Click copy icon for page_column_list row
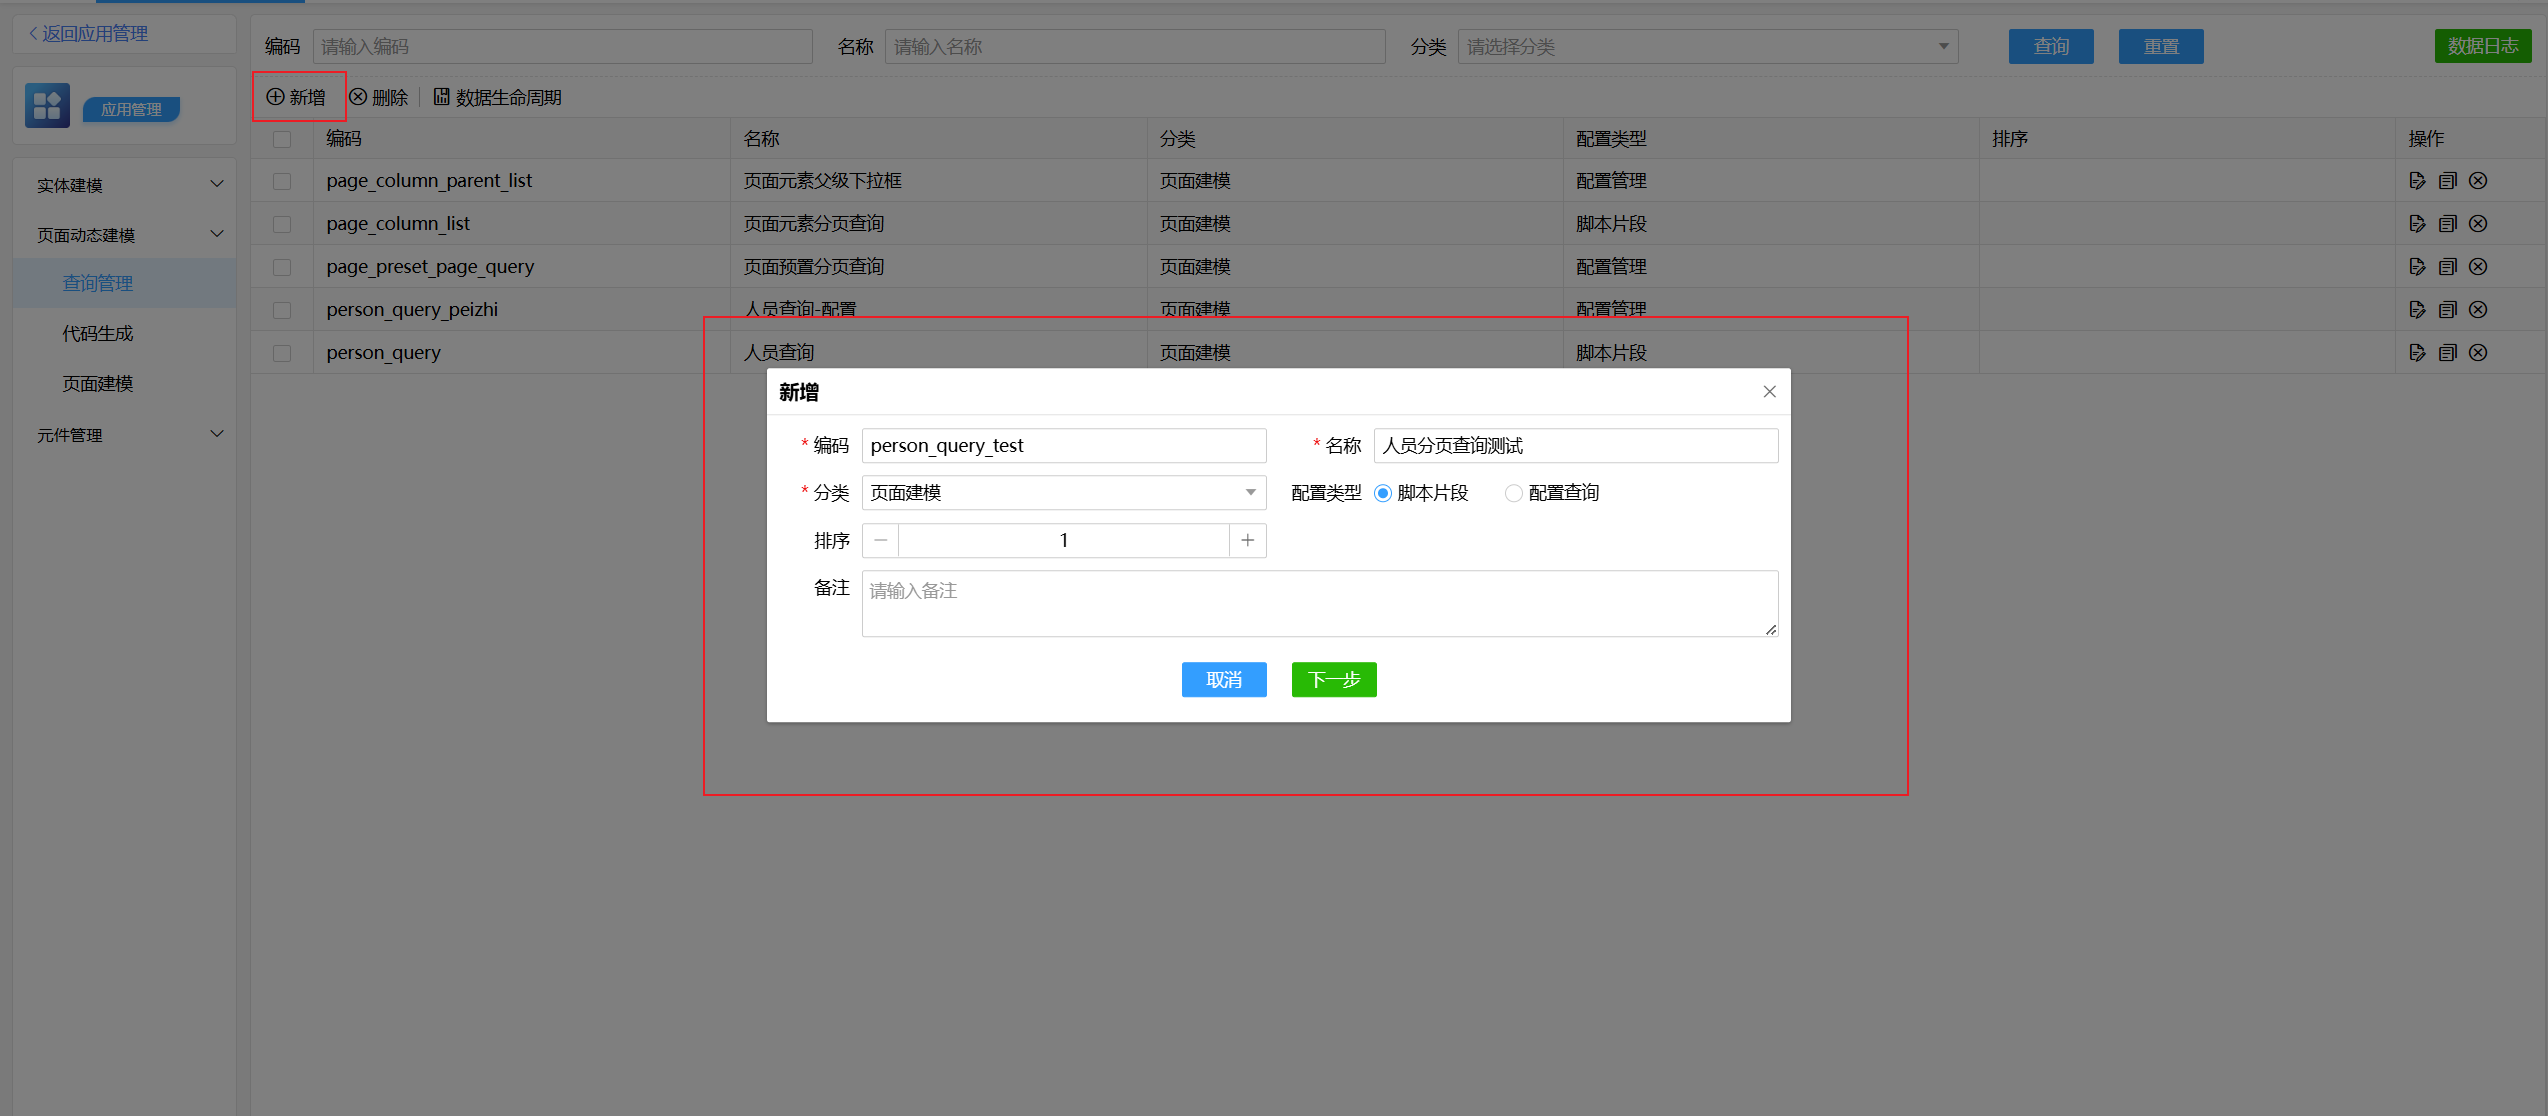 (x=2447, y=224)
